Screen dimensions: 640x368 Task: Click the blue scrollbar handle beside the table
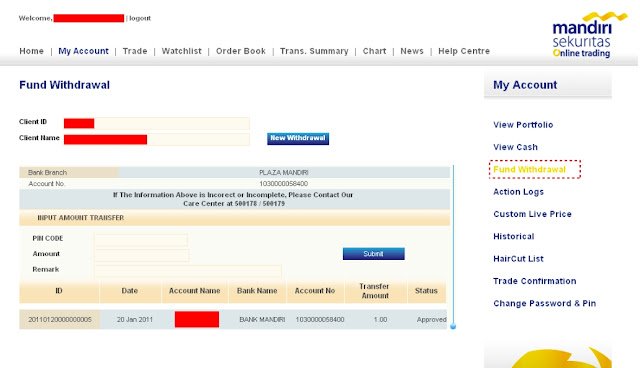coord(453,326)
